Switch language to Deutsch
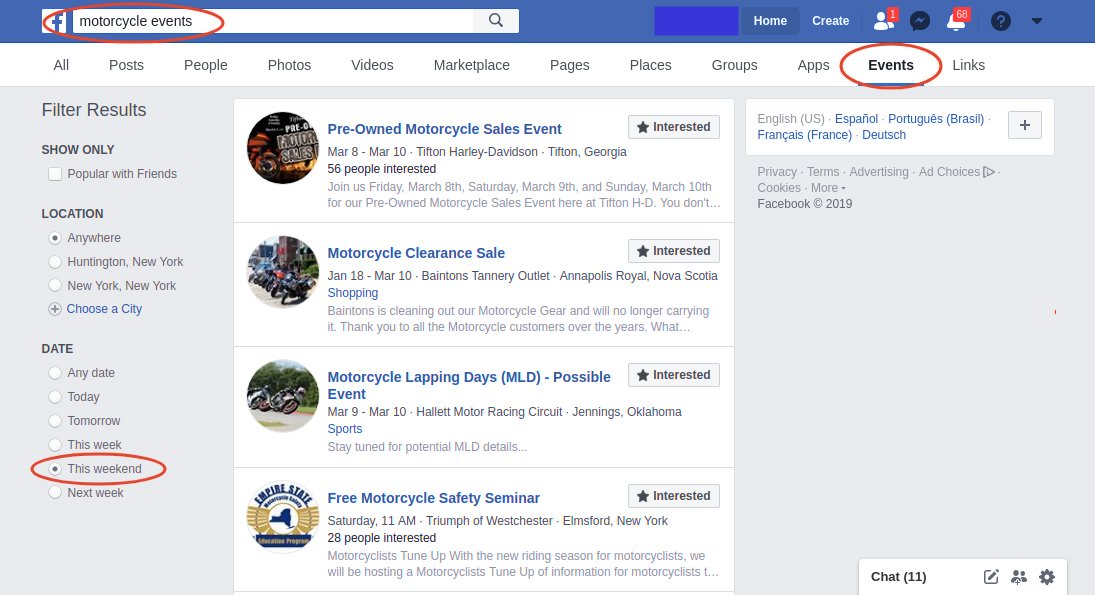 [883, 135]
